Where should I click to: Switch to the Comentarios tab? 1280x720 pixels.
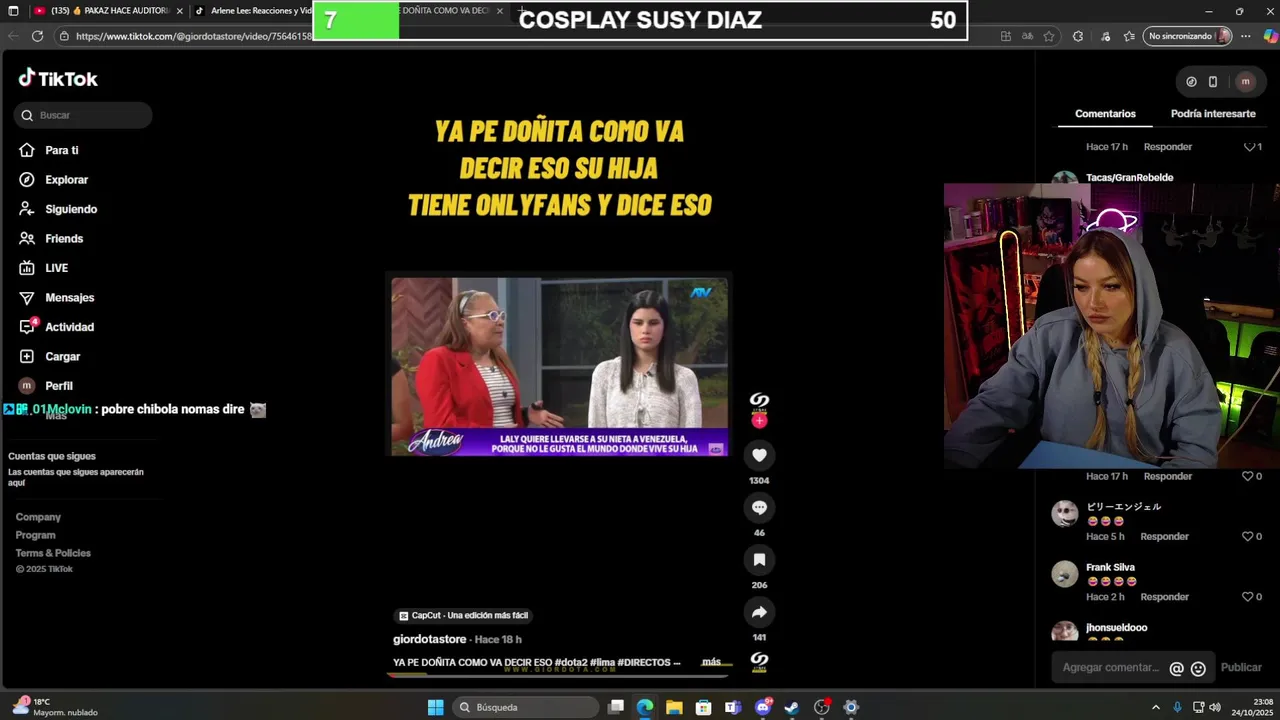click(1105, 114)
